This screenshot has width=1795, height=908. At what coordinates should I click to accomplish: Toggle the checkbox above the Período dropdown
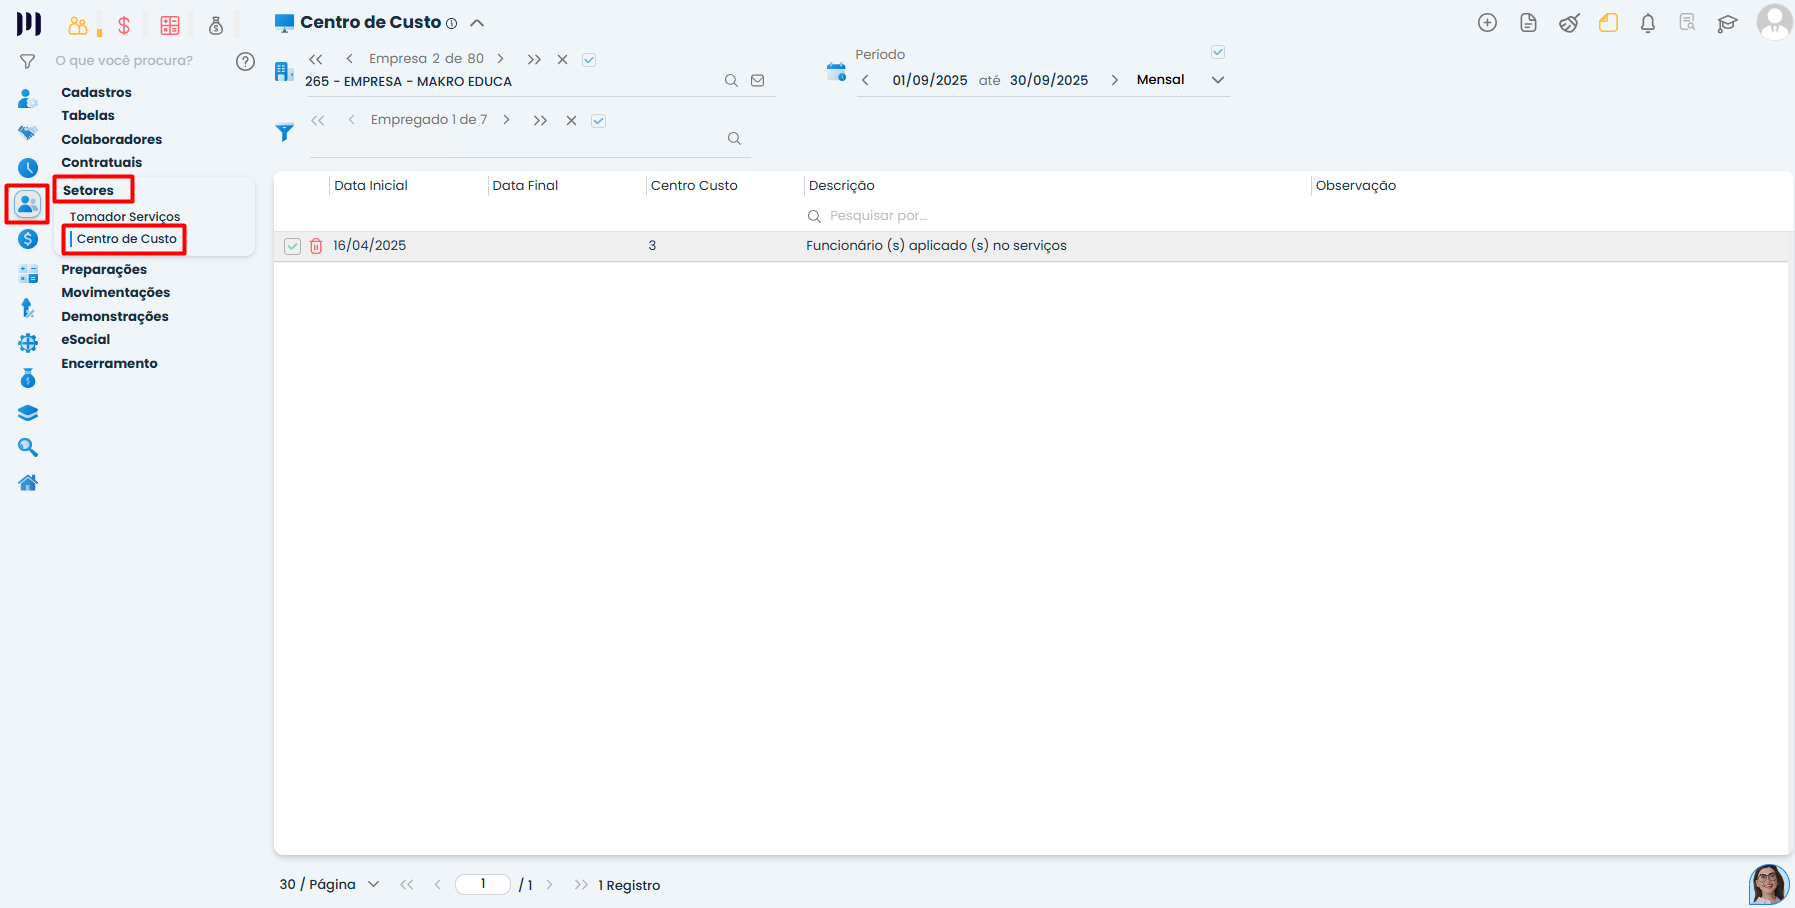[1217, 52]
